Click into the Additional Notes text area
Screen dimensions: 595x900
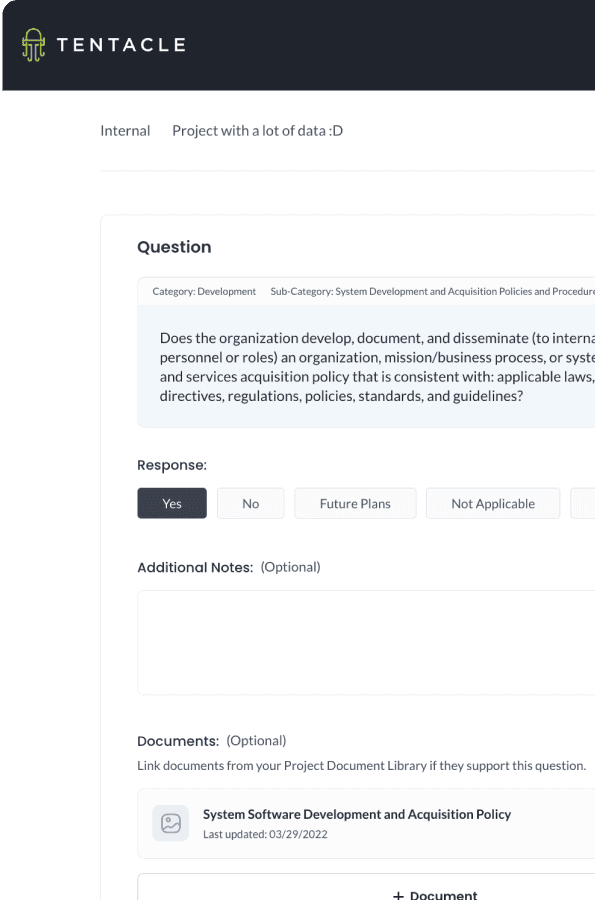point(366,642)
